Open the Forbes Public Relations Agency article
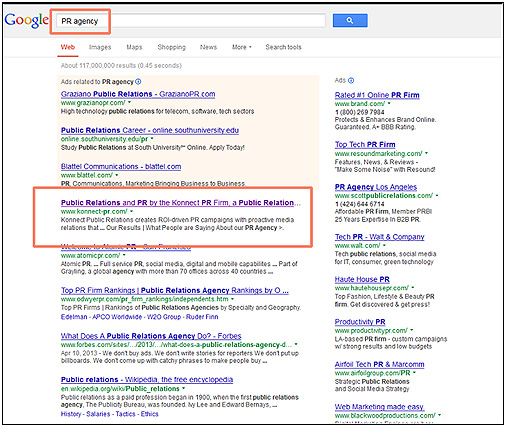The height and width of the screenshot is (427, 506). coord(151,336)
